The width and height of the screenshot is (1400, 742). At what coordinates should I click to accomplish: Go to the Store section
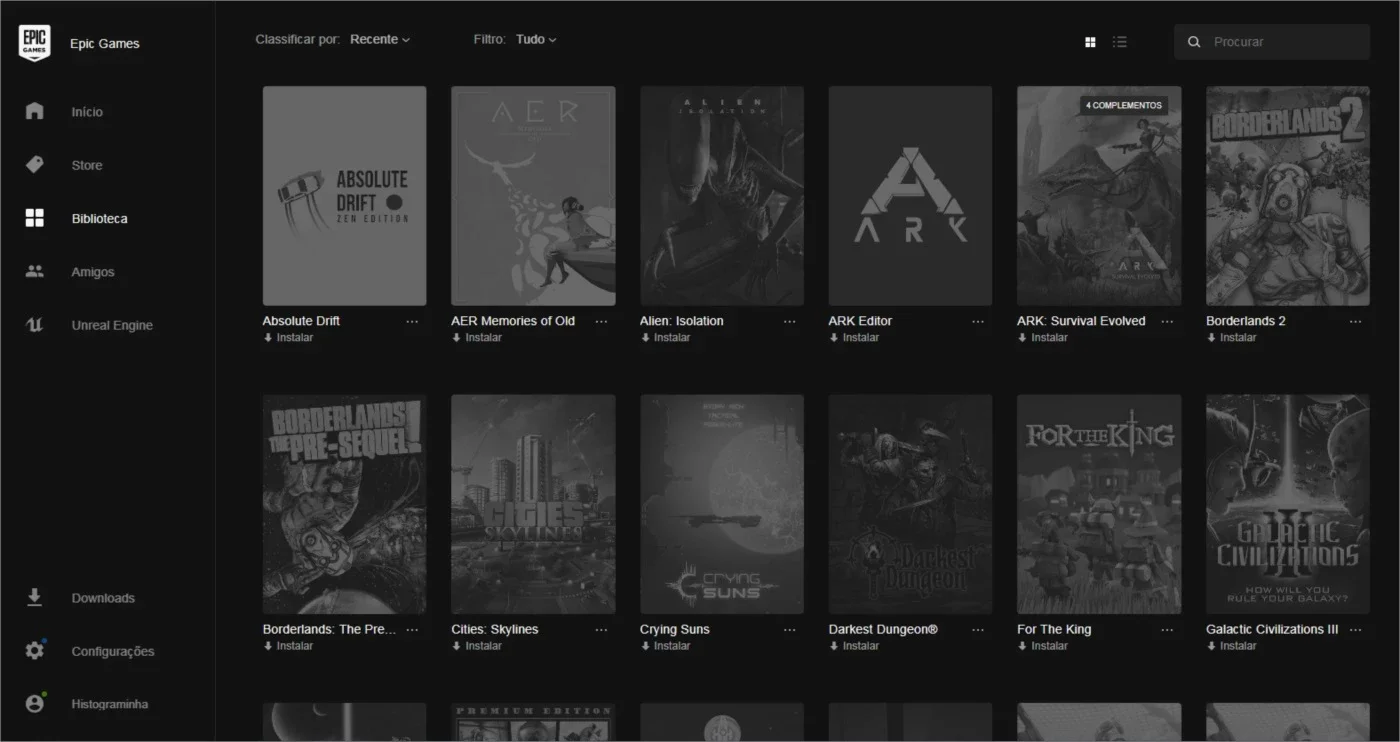click(x=87, y=165)
